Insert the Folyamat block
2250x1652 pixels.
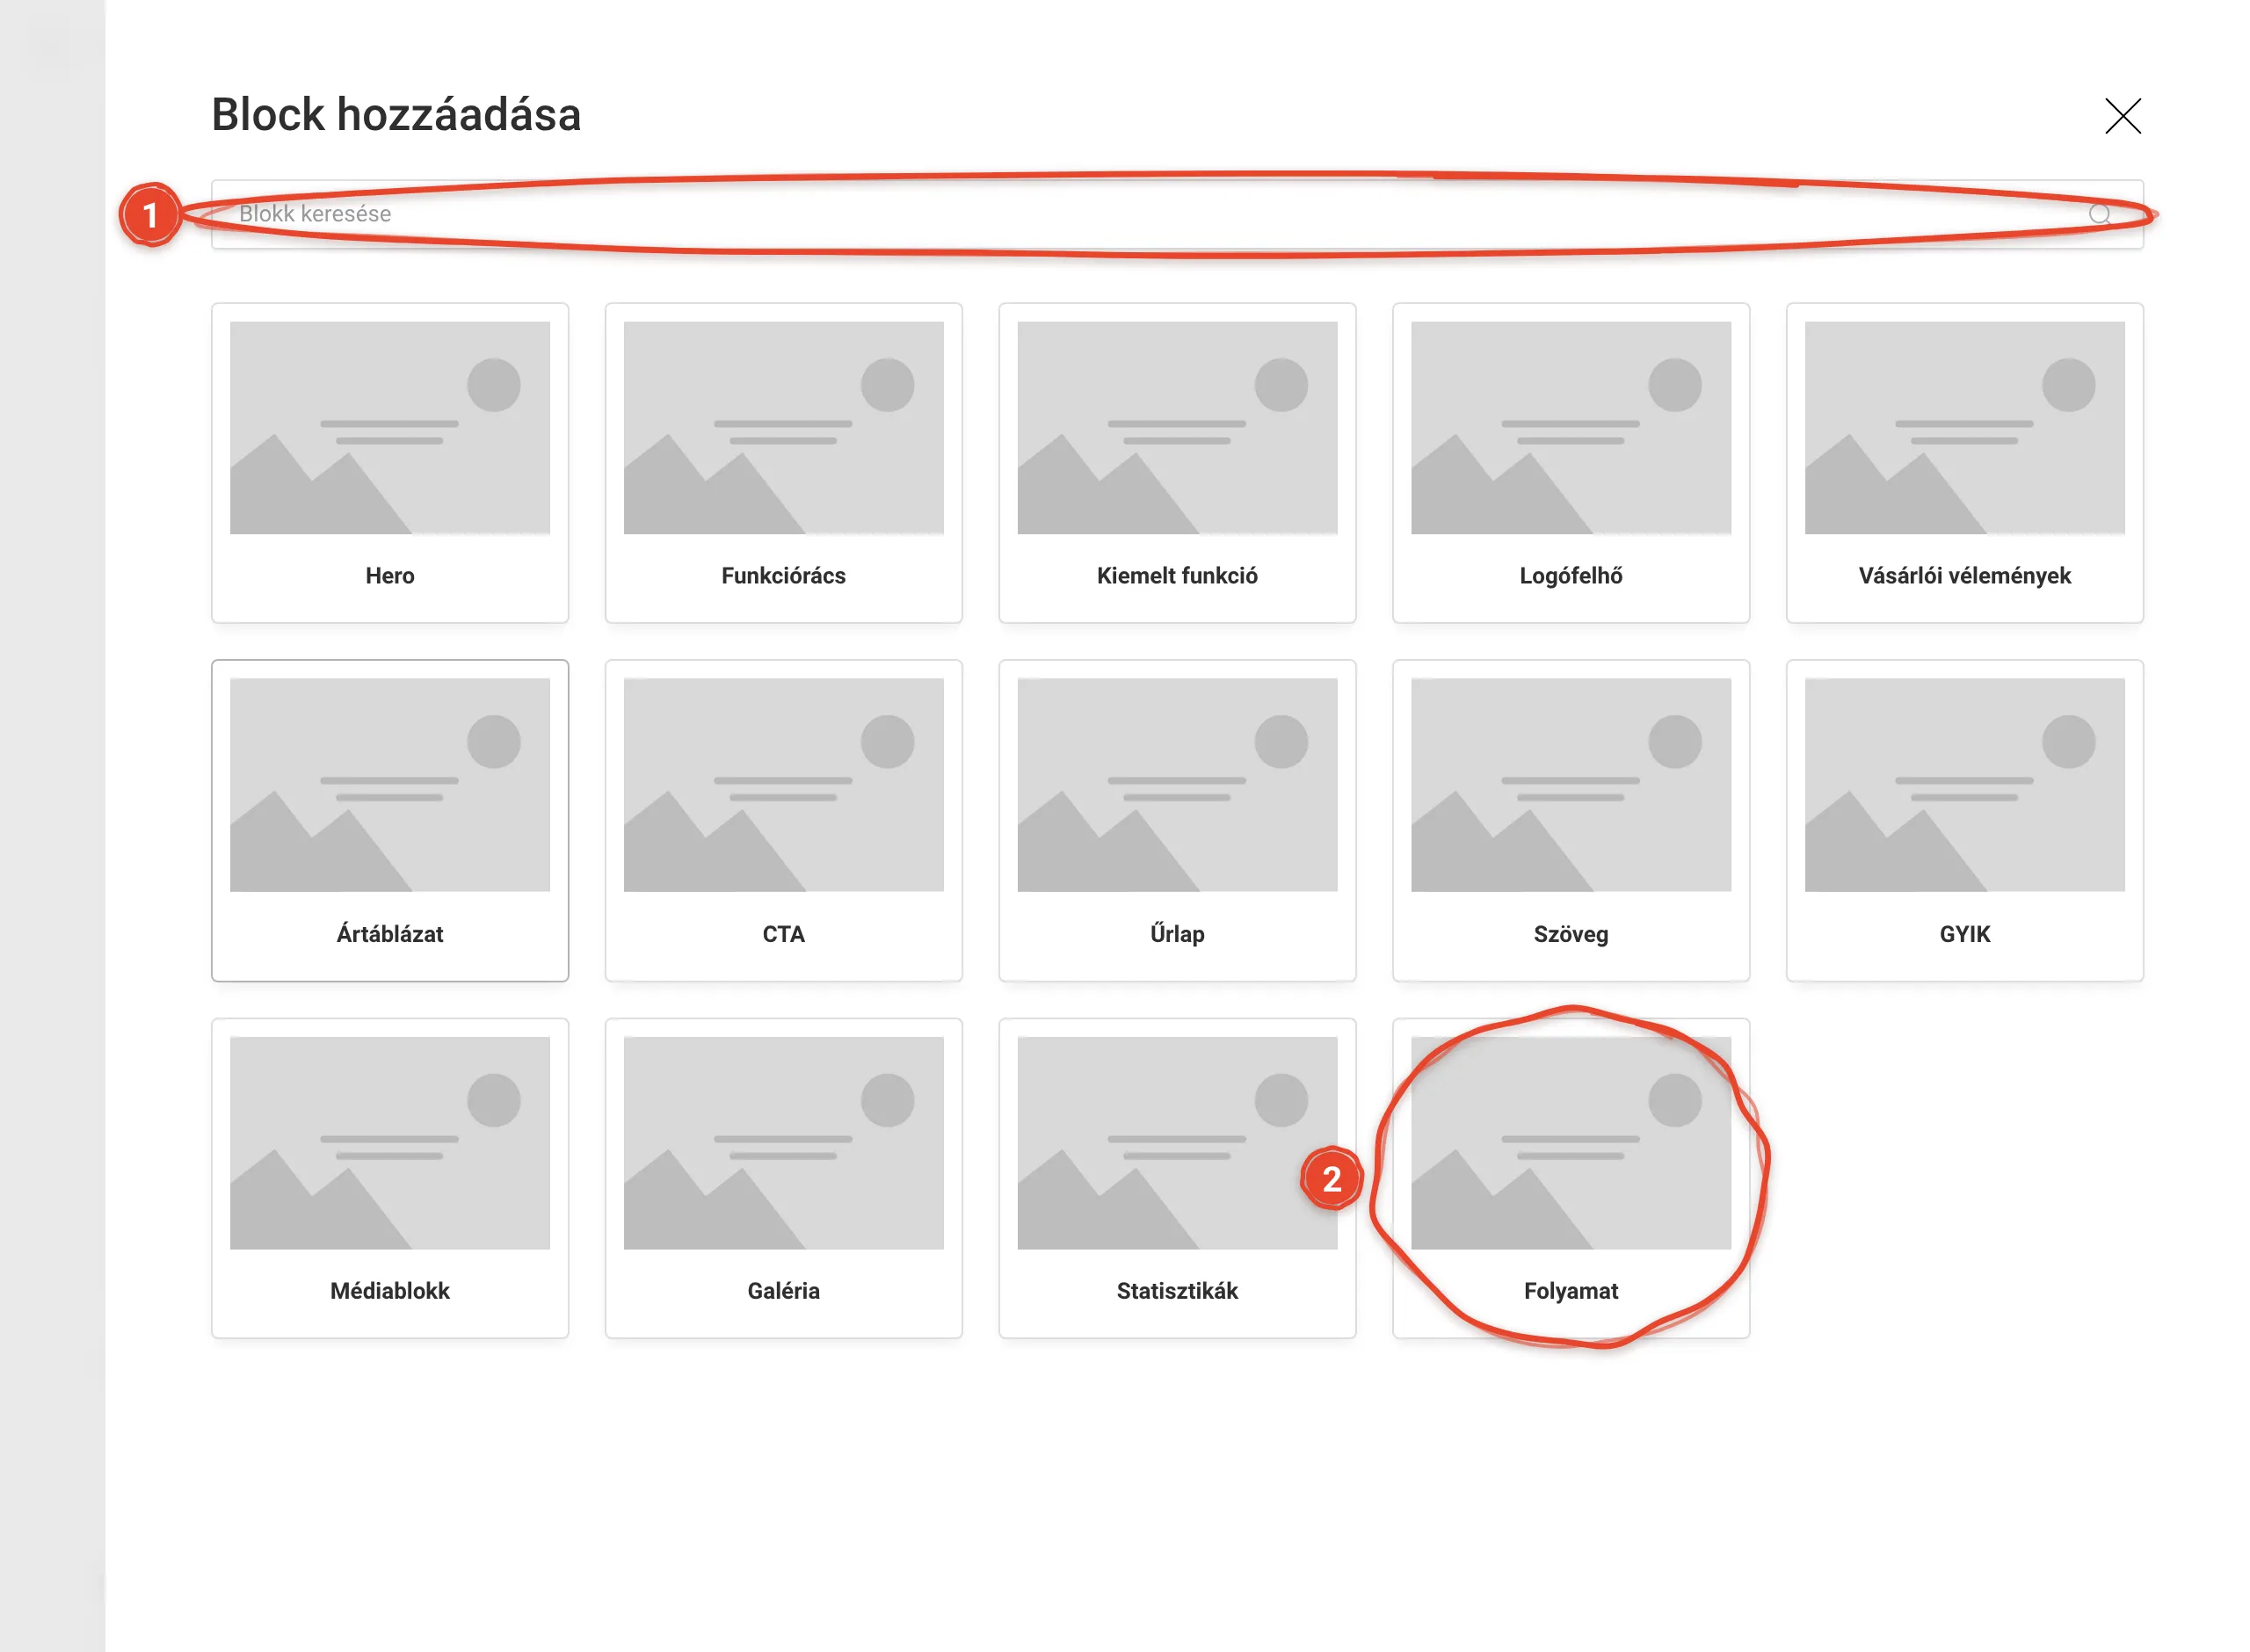pos(1570,1178)
